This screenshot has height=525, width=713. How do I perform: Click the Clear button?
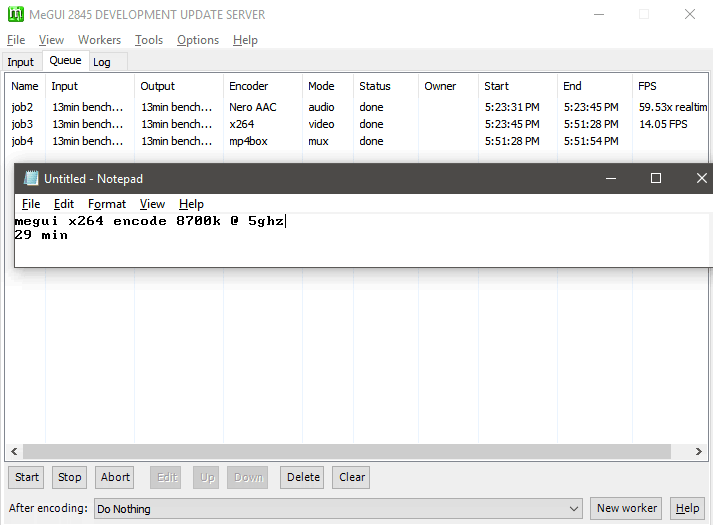351,477
